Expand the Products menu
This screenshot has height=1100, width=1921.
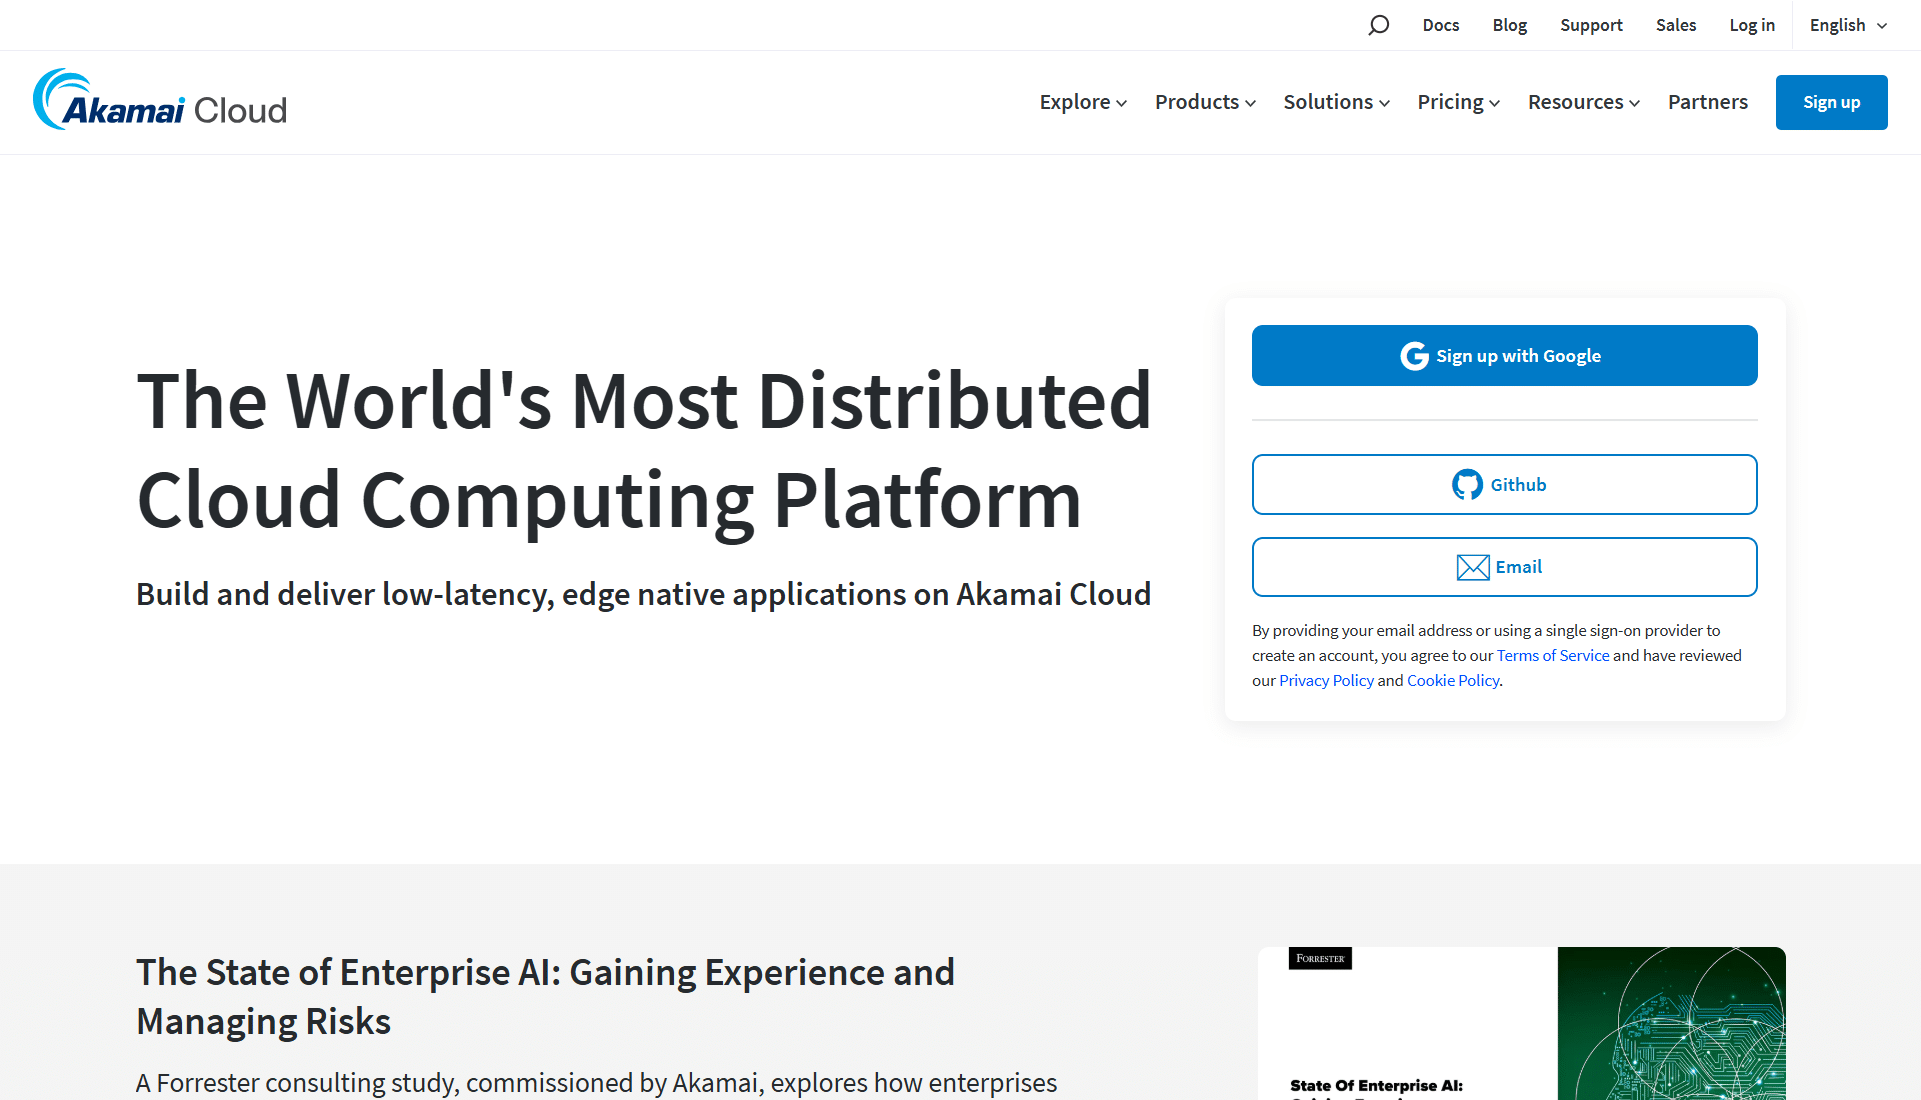coord(1205,102)
